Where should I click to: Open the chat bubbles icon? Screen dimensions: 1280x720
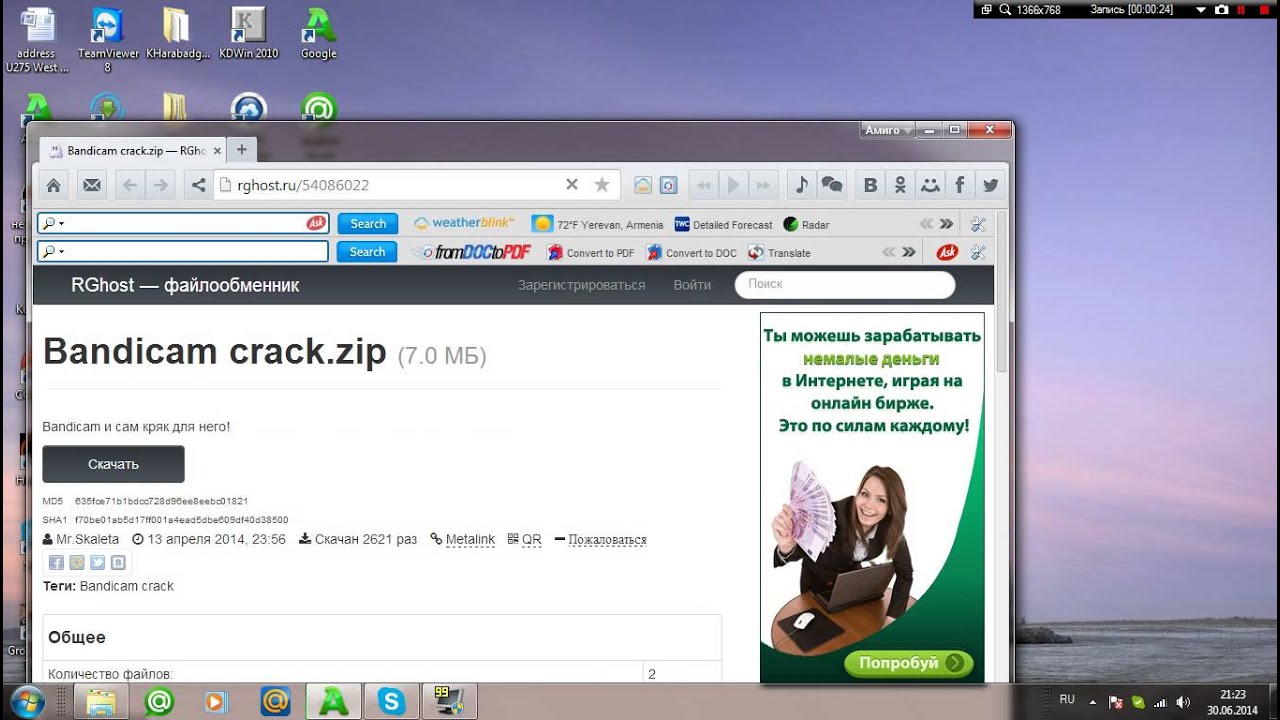[832, 185]
